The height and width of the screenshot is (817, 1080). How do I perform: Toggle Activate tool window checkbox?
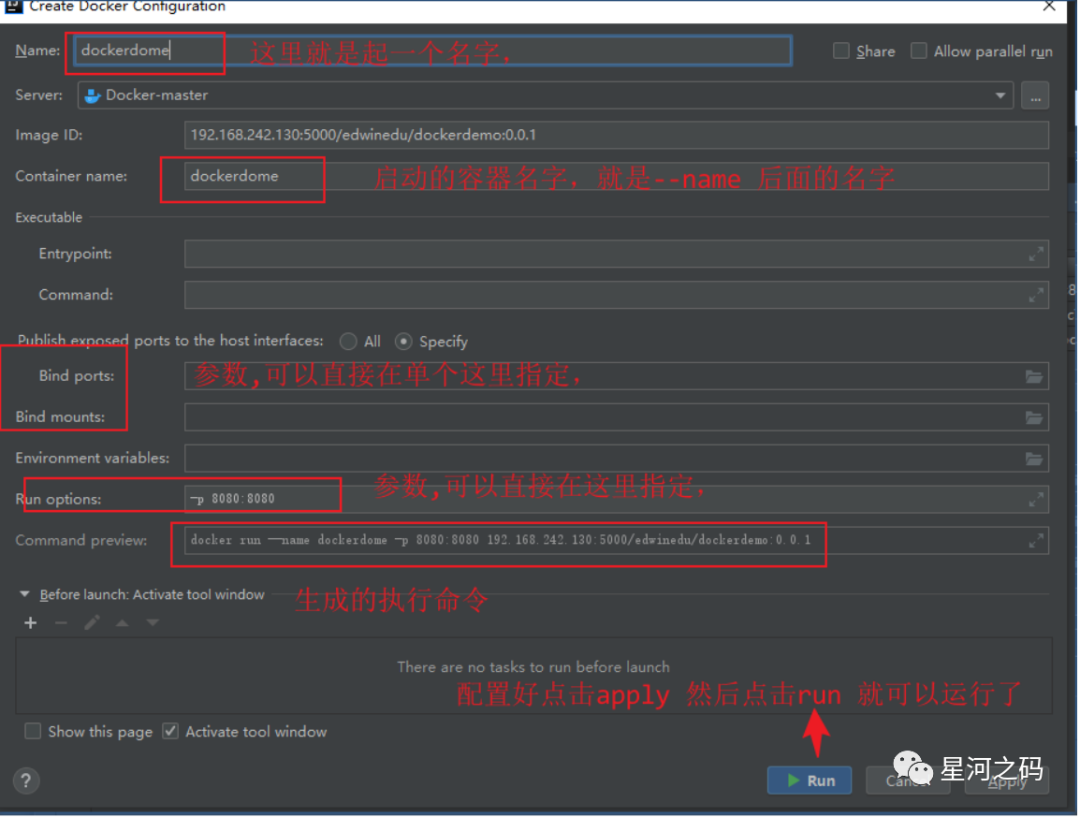170,732
